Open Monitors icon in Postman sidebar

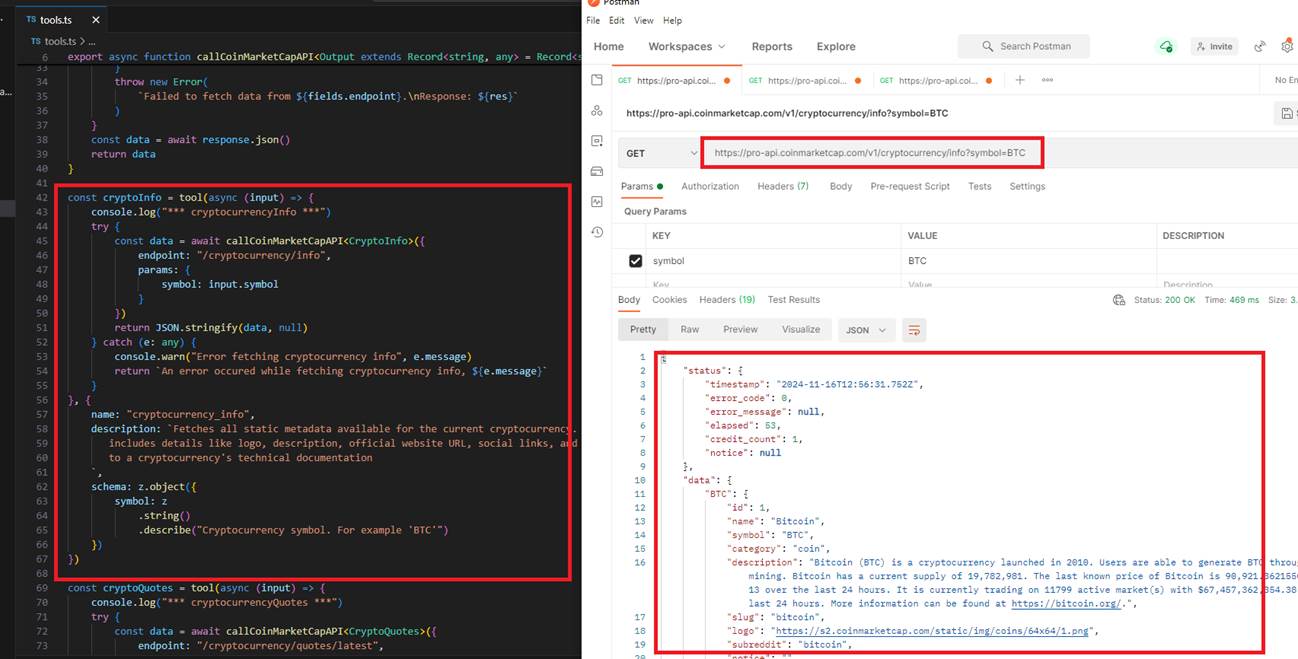597,201
